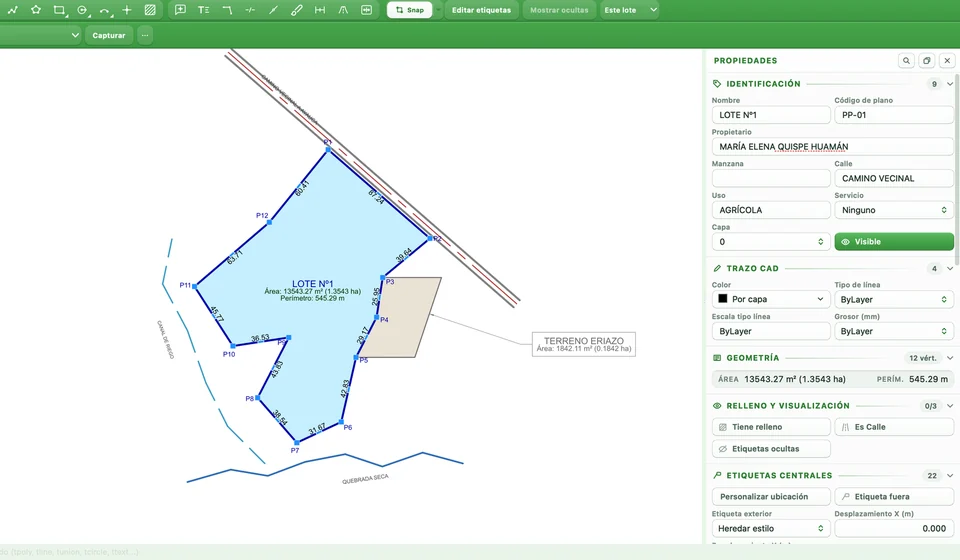Select the plus point tool
Viewport: 960px width, 560px height.
[127, 10]
